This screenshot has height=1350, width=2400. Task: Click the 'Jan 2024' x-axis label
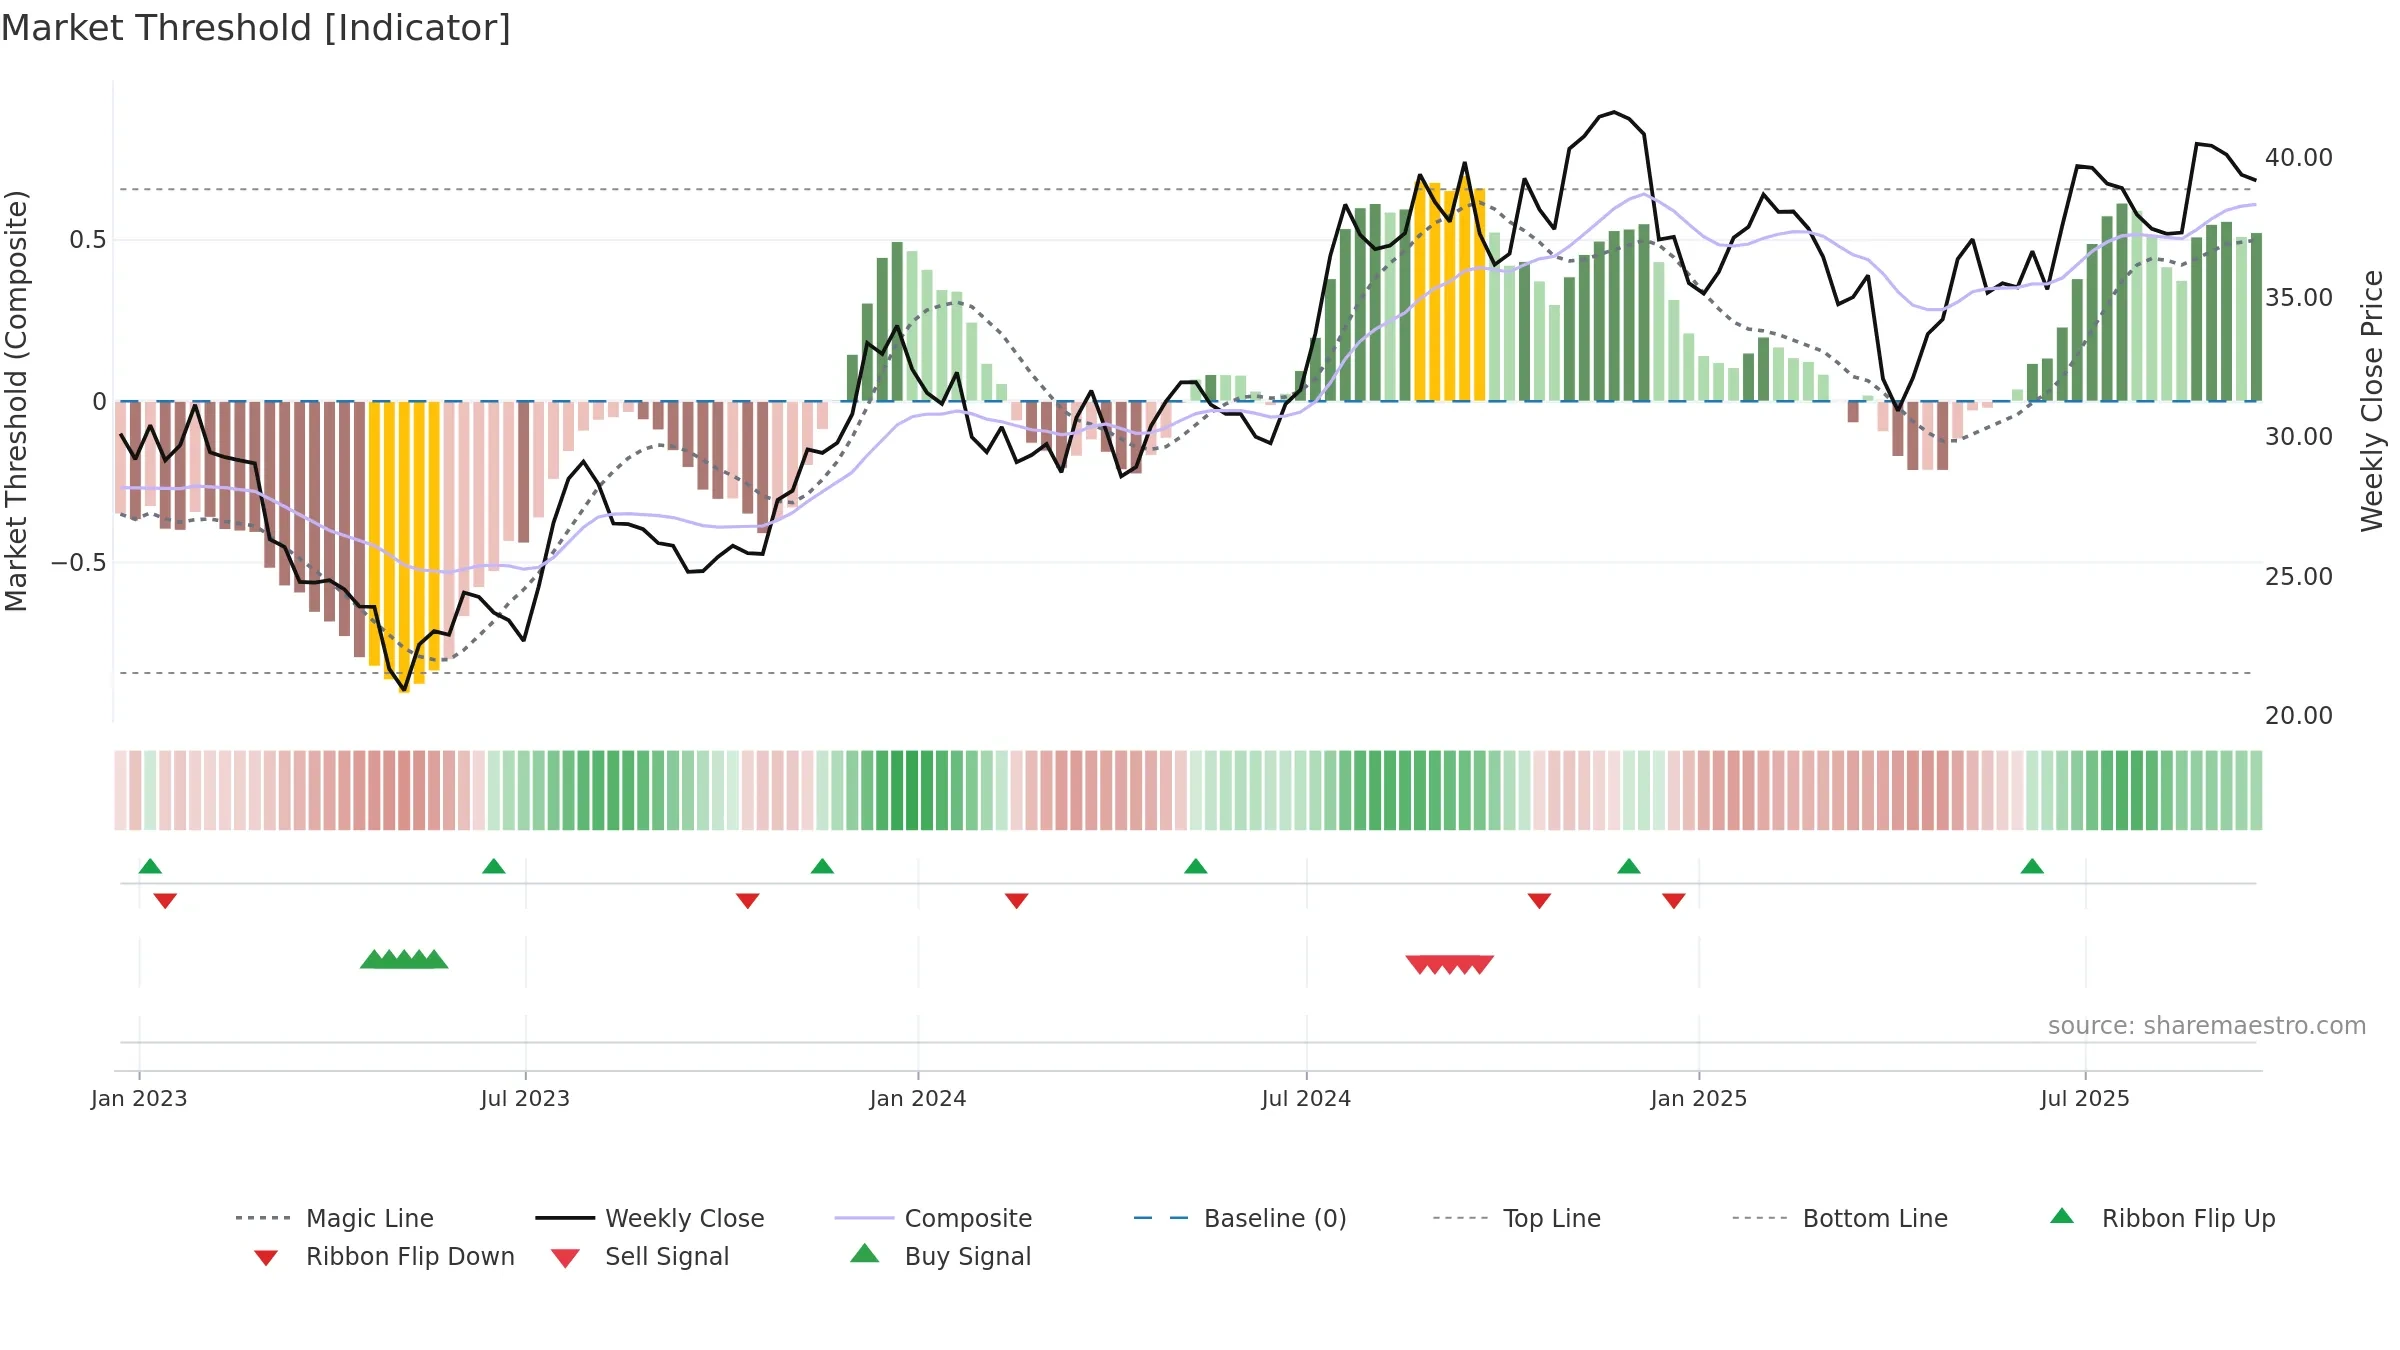tap(918, 1098)
